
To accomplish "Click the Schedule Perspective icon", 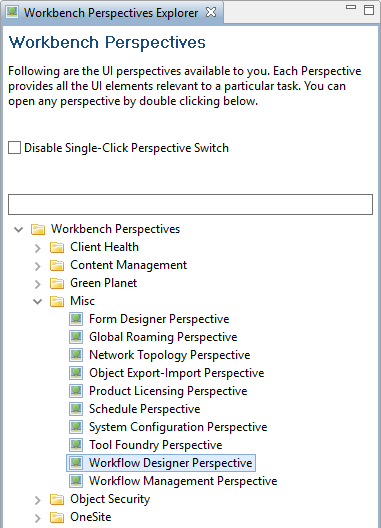I will [x=76, y=409].
